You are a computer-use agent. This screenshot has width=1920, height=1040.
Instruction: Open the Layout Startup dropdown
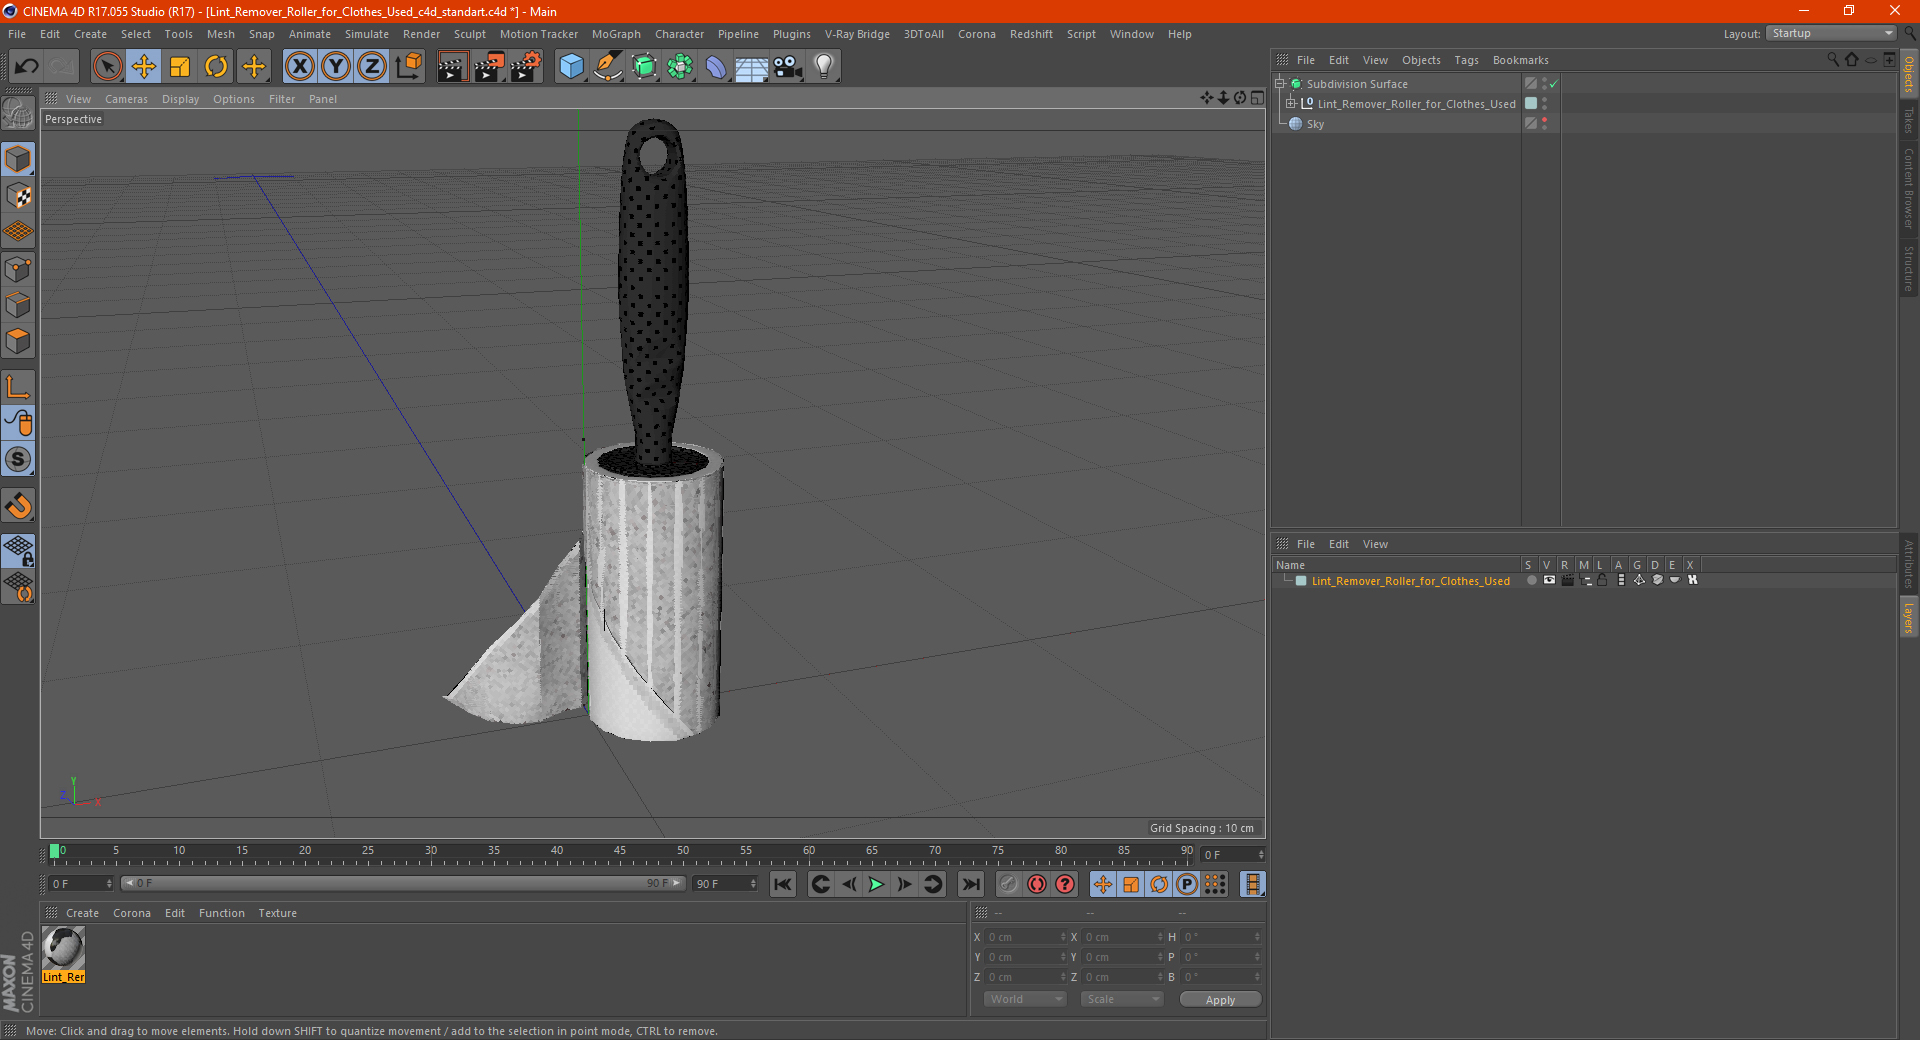(1831, 33)
